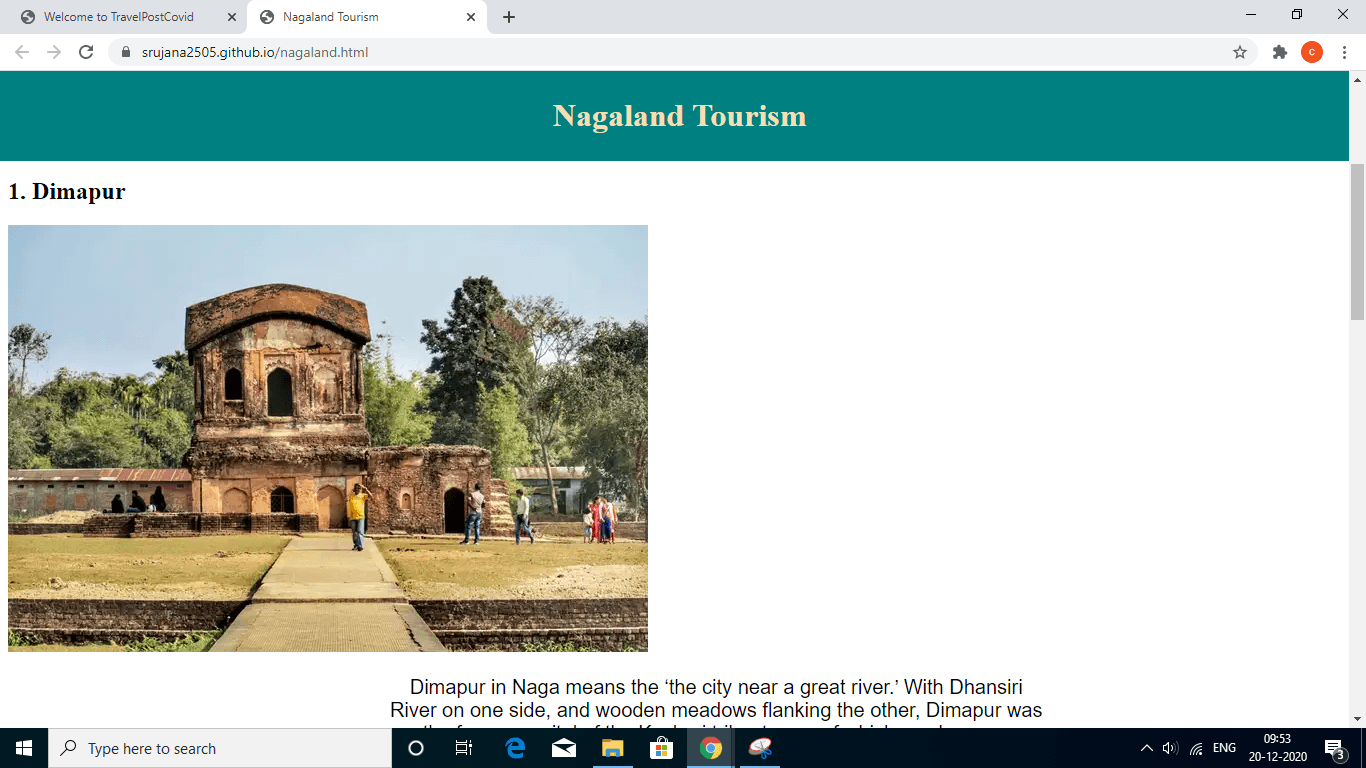
Task: Go forward to next page
Action: click(54, 52)
